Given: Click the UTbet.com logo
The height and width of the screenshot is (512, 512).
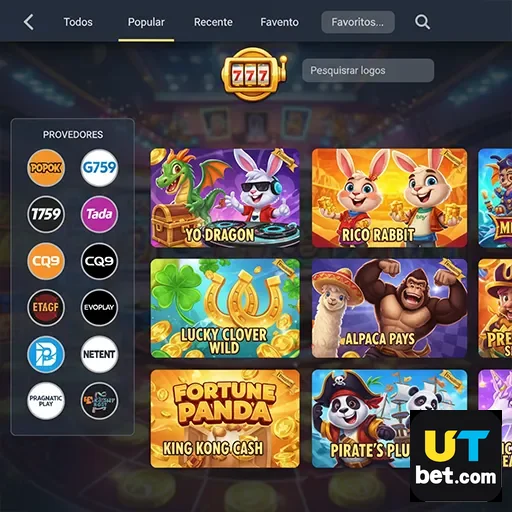Looking at the screenshot, I should click(456, 456).
